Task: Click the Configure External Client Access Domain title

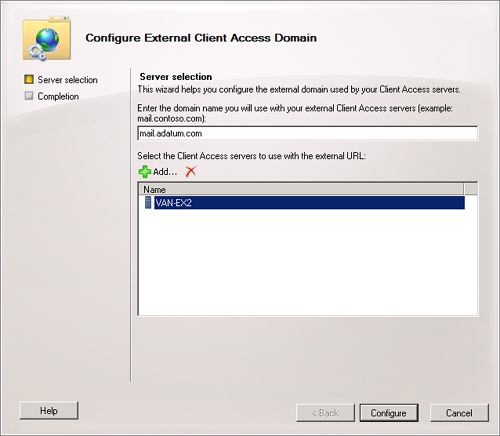Action: [201, 38]
